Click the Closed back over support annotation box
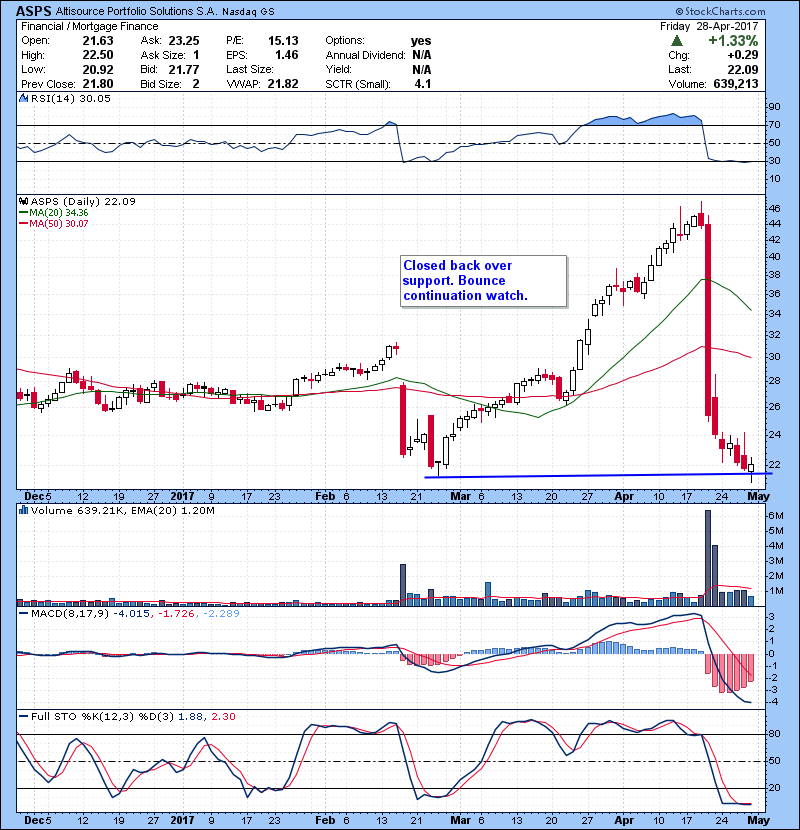 (483, 281)
